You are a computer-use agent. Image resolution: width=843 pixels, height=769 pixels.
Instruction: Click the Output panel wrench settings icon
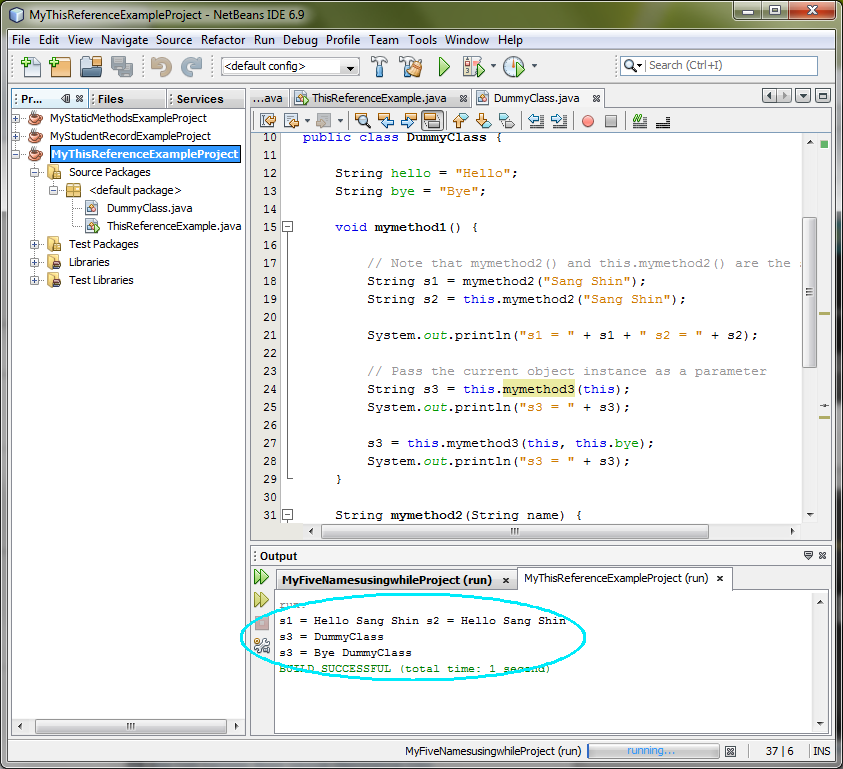[x=262, y=645]
